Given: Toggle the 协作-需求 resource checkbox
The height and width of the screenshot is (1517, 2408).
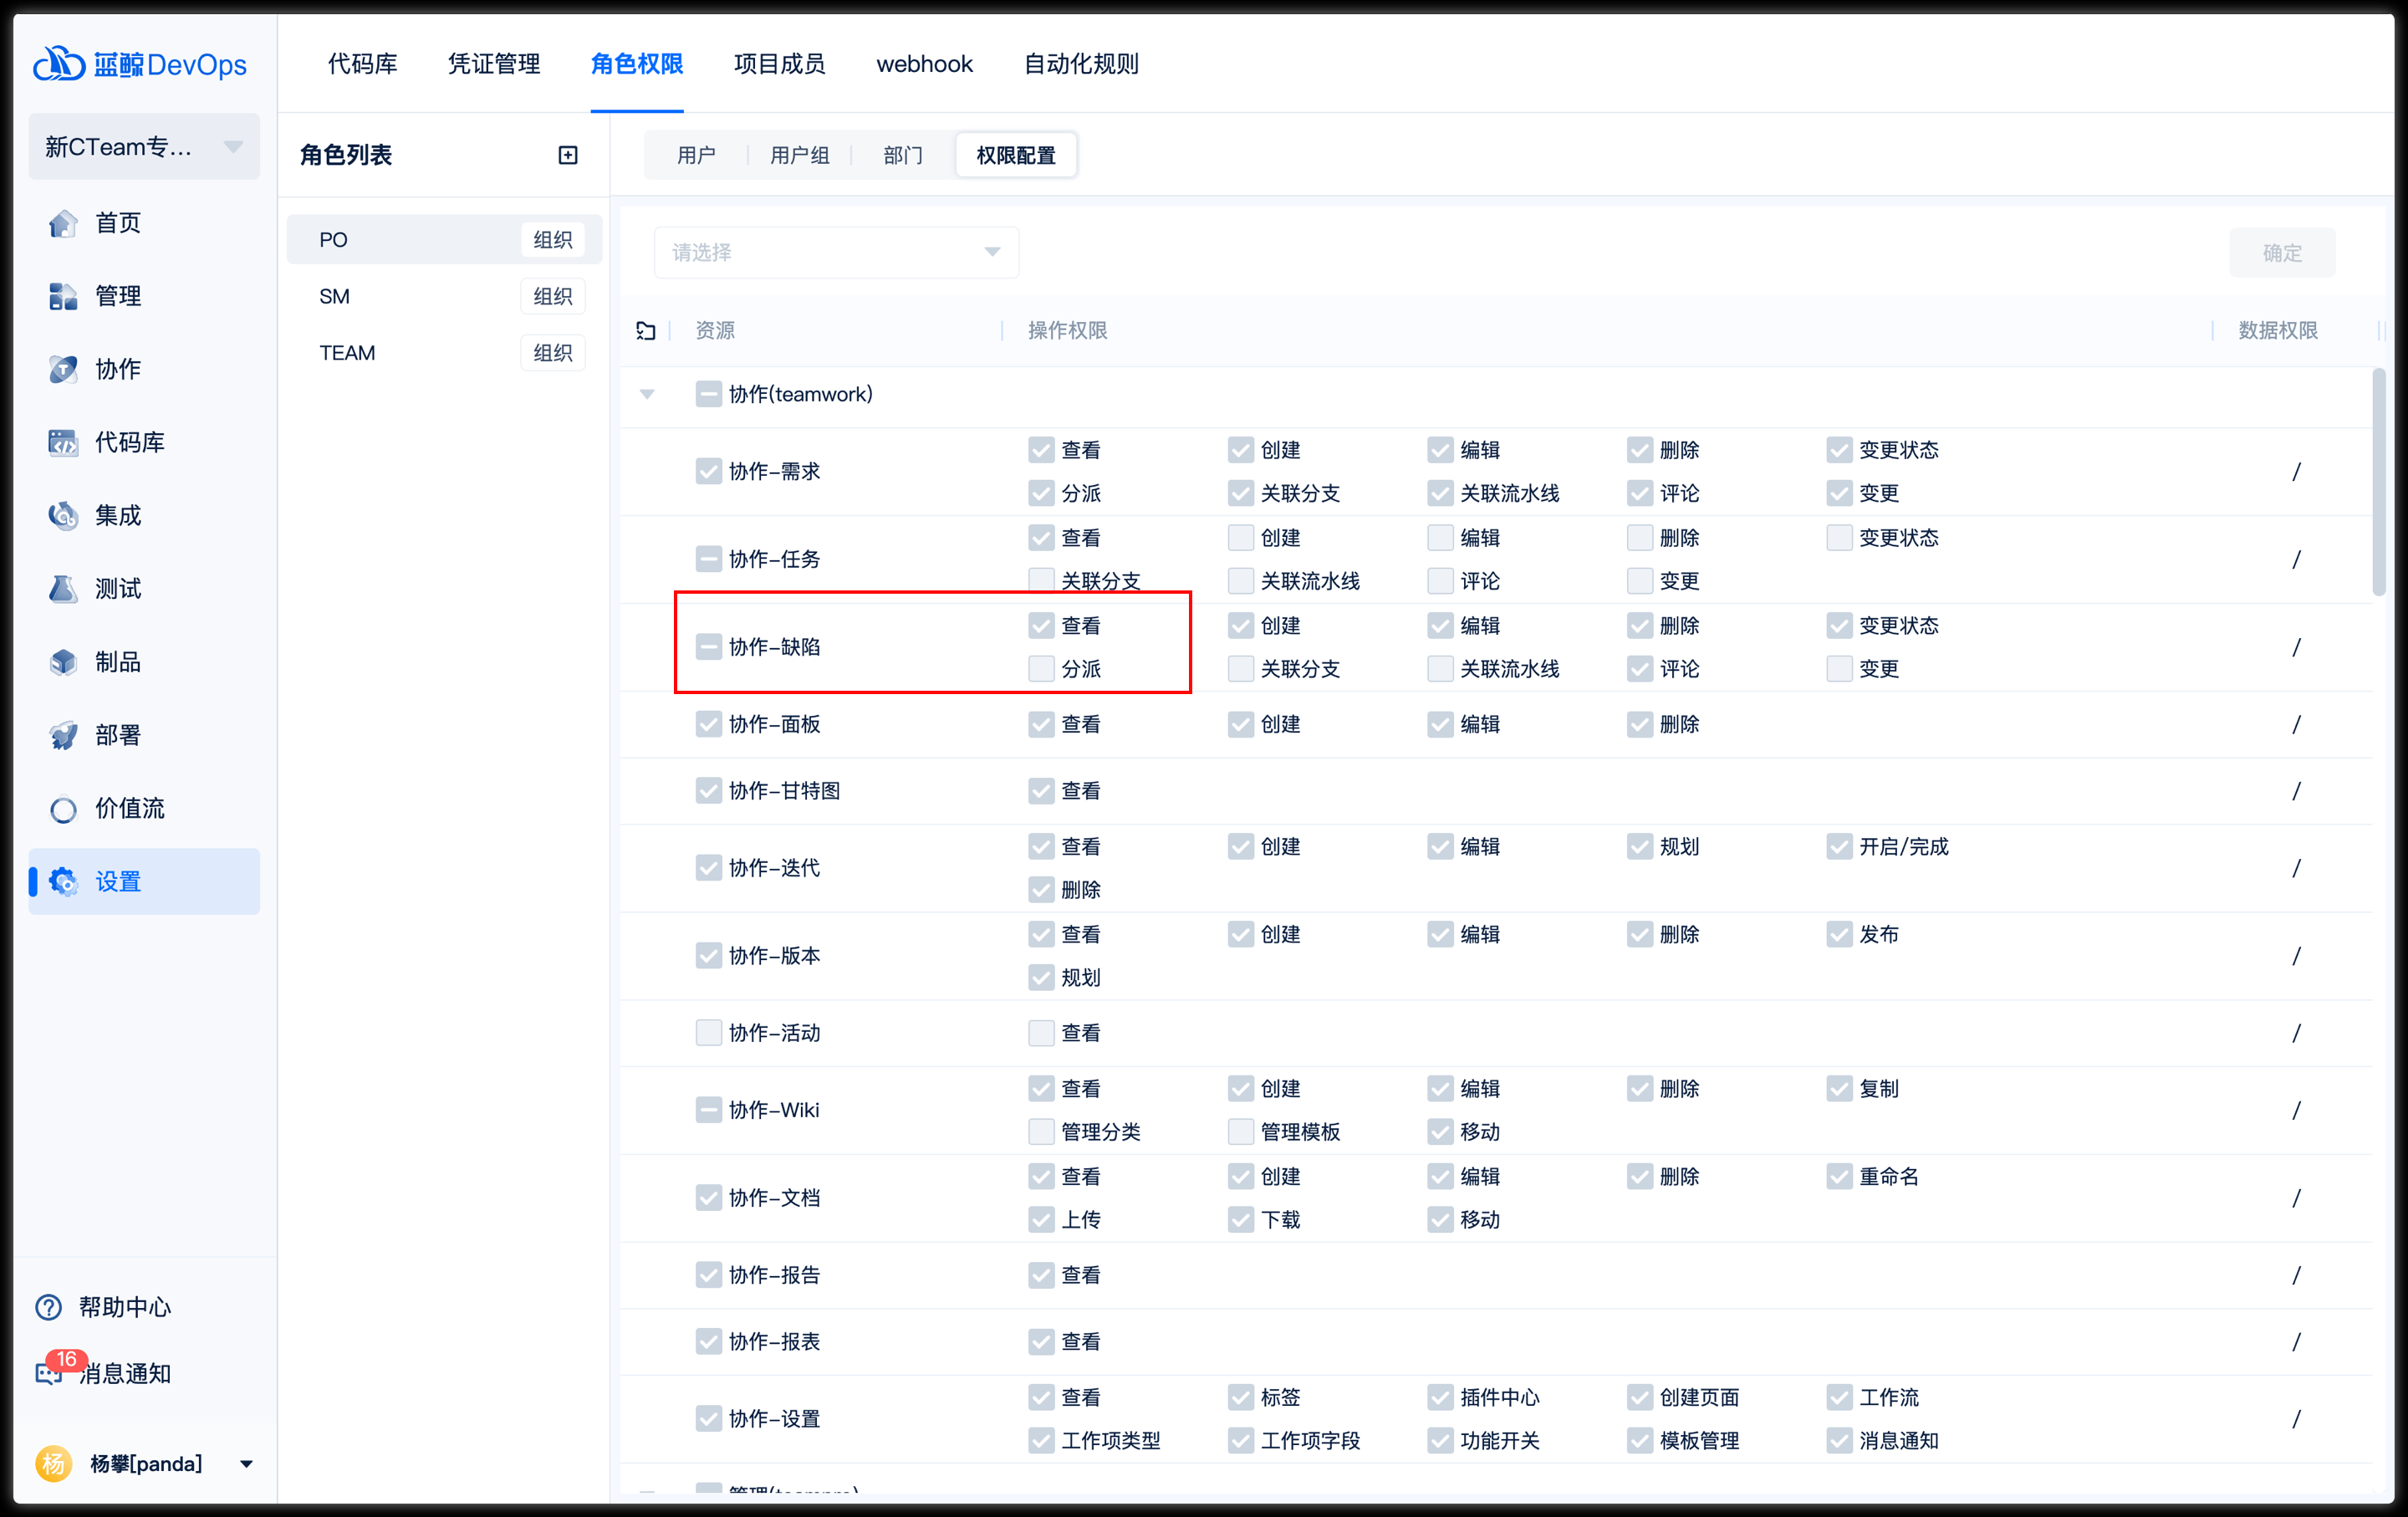Looking at the screenshot, I should click(708, 471).
